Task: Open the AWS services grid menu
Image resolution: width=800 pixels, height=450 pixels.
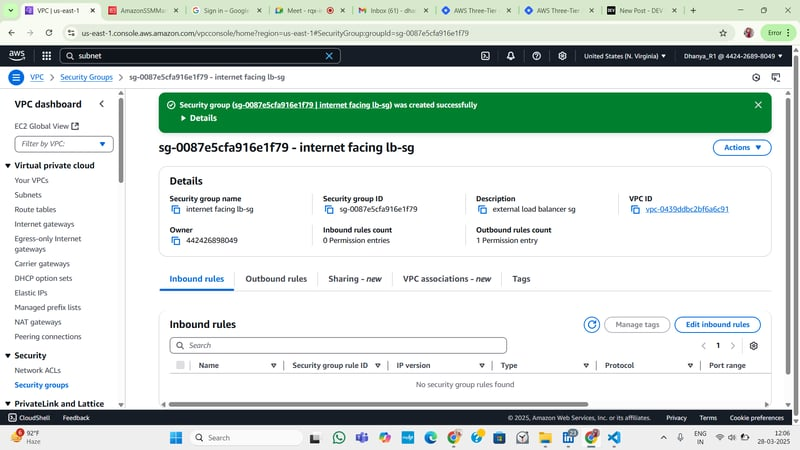Action: (46, 56)
